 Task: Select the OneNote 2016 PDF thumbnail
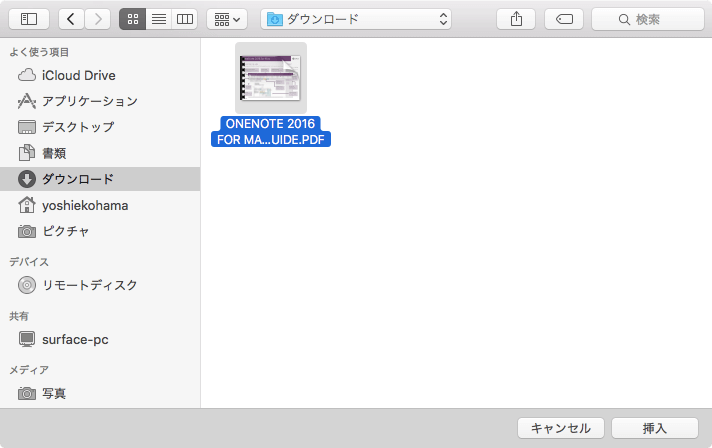coord(271,78)
